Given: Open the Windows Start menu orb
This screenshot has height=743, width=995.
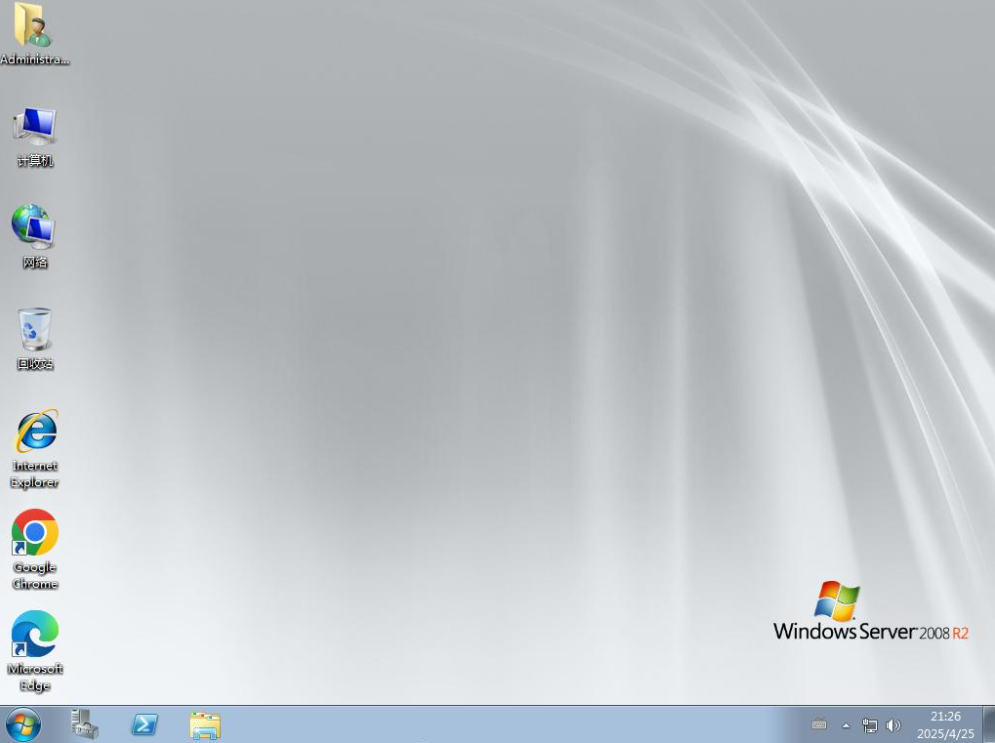Looking at the screenshot, I should pyautogui.click(x=23, y=725).
